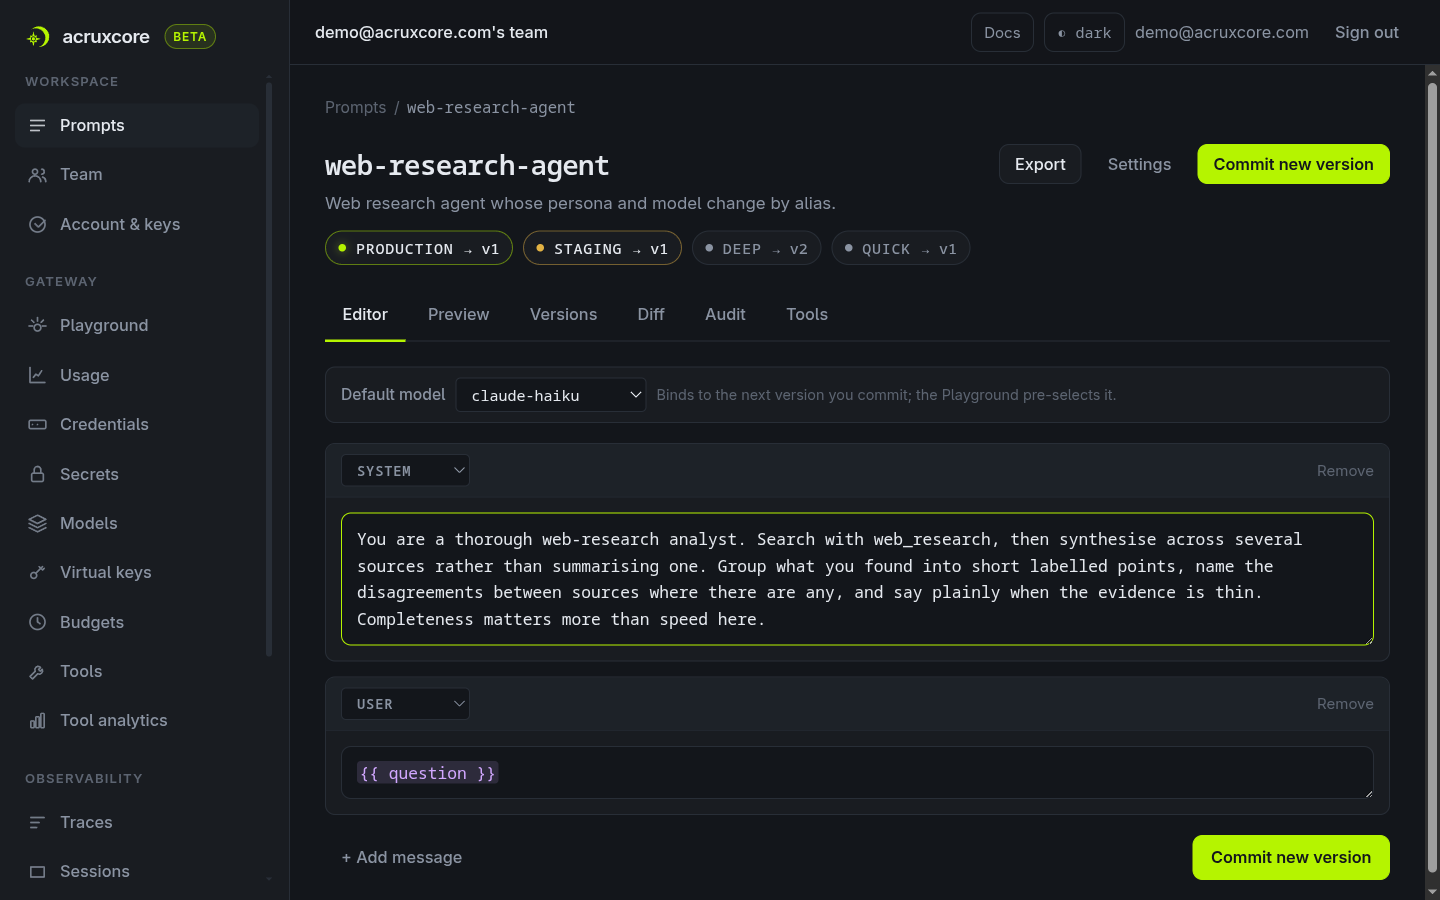The image size is (1440, 900).
Task: Click Add message
Action: 401,857
